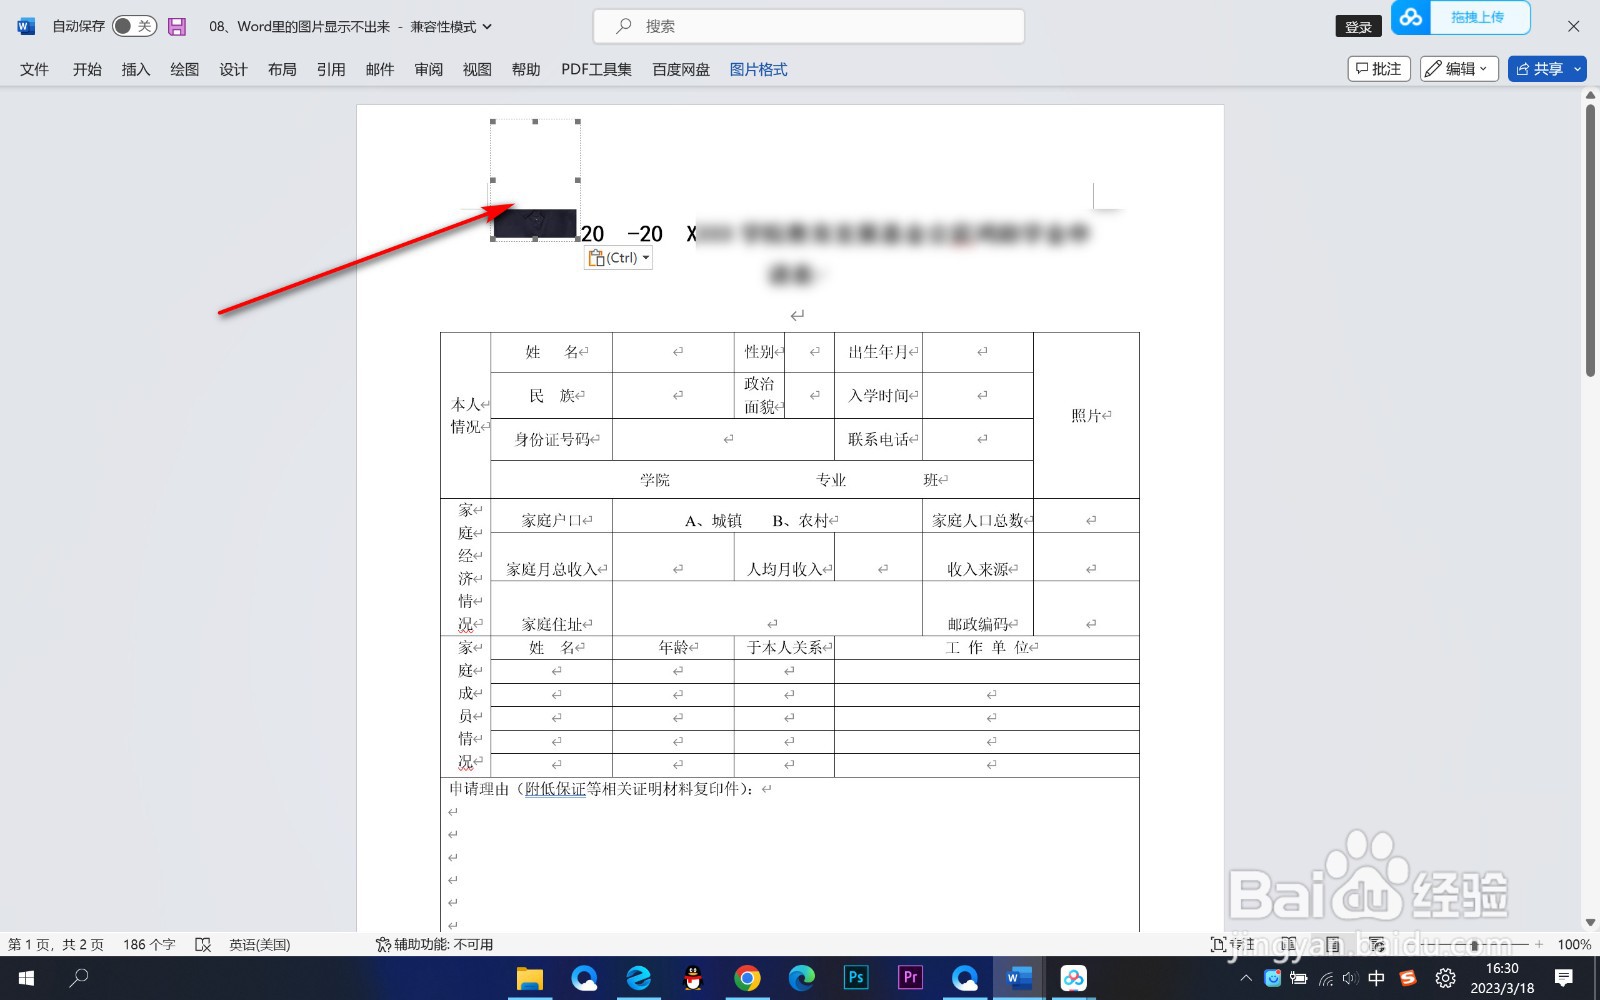Click the 登录 sign-in button
The height and width of the screenshot is (1000, 1600).
[1357, 26]
